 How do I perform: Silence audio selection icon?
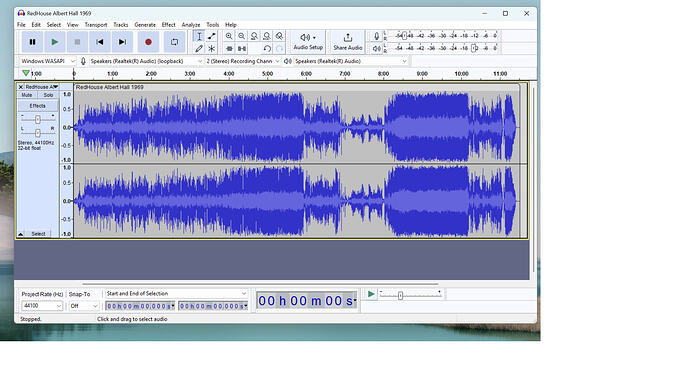click(242, 48)
